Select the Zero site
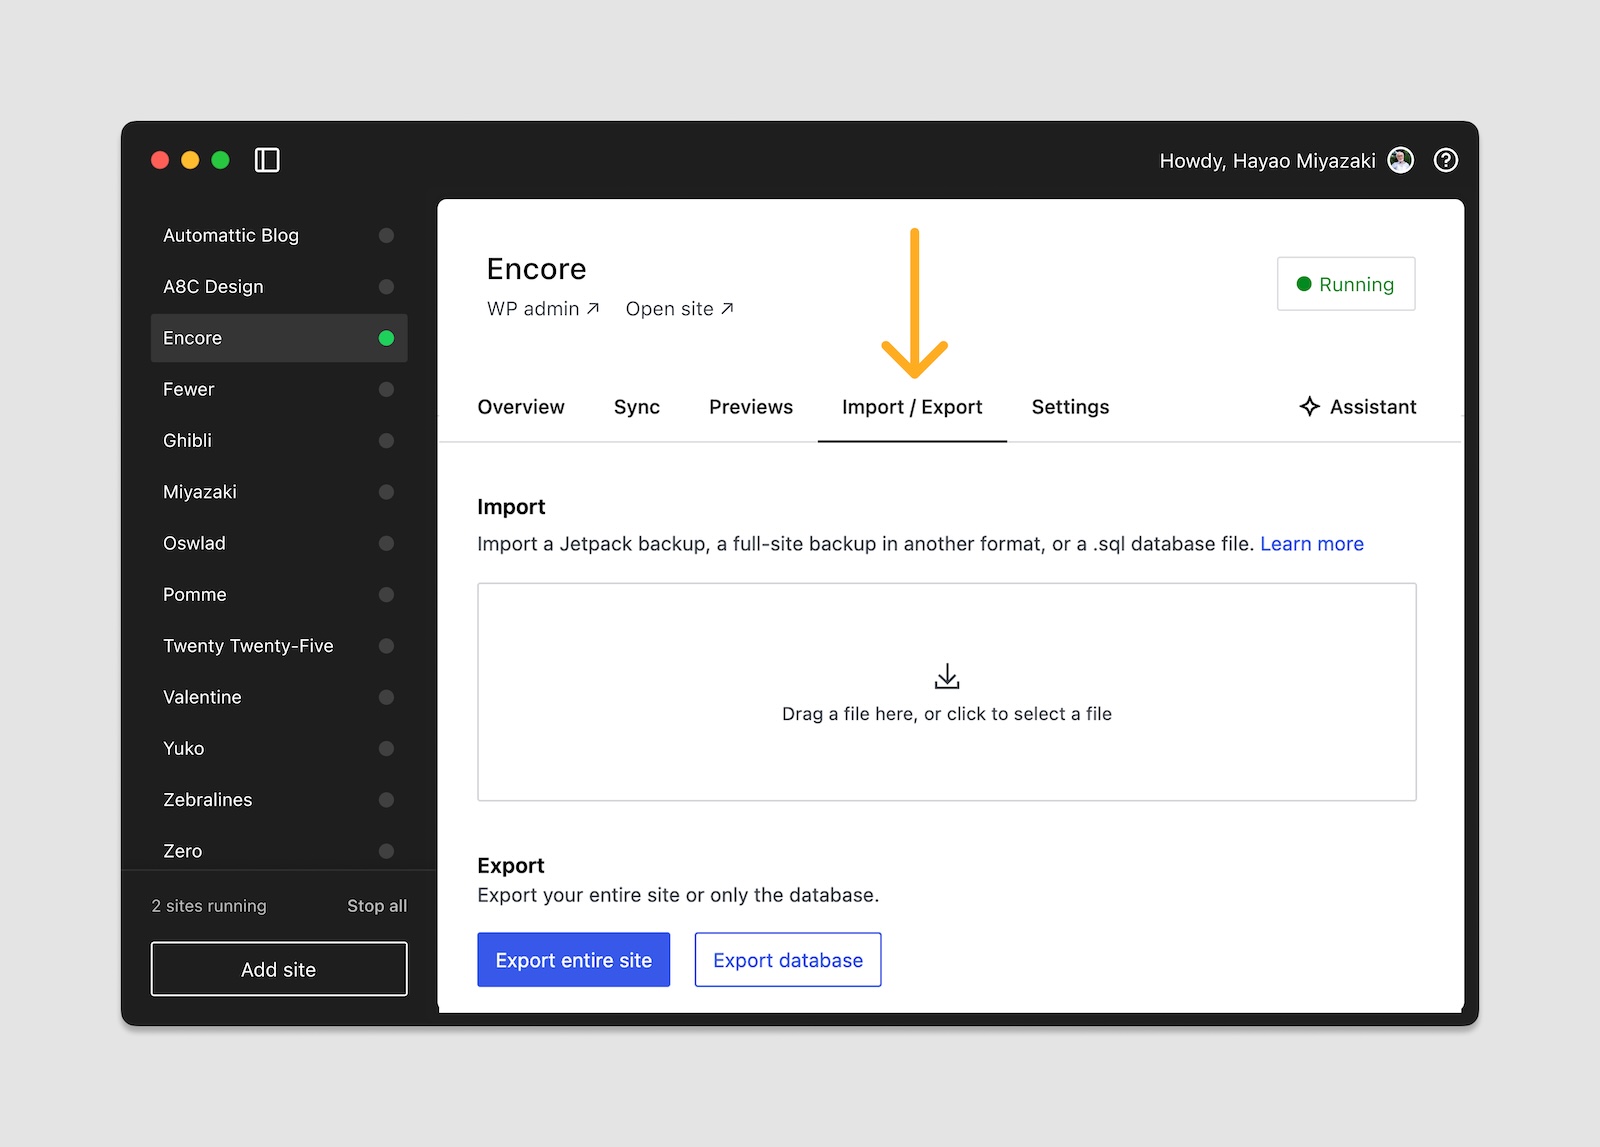 tap(279, 851)
